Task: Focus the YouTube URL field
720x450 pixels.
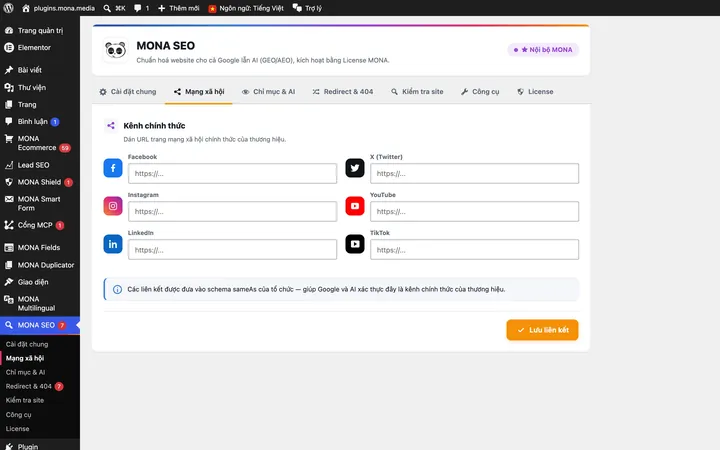Action: [474, 212]
